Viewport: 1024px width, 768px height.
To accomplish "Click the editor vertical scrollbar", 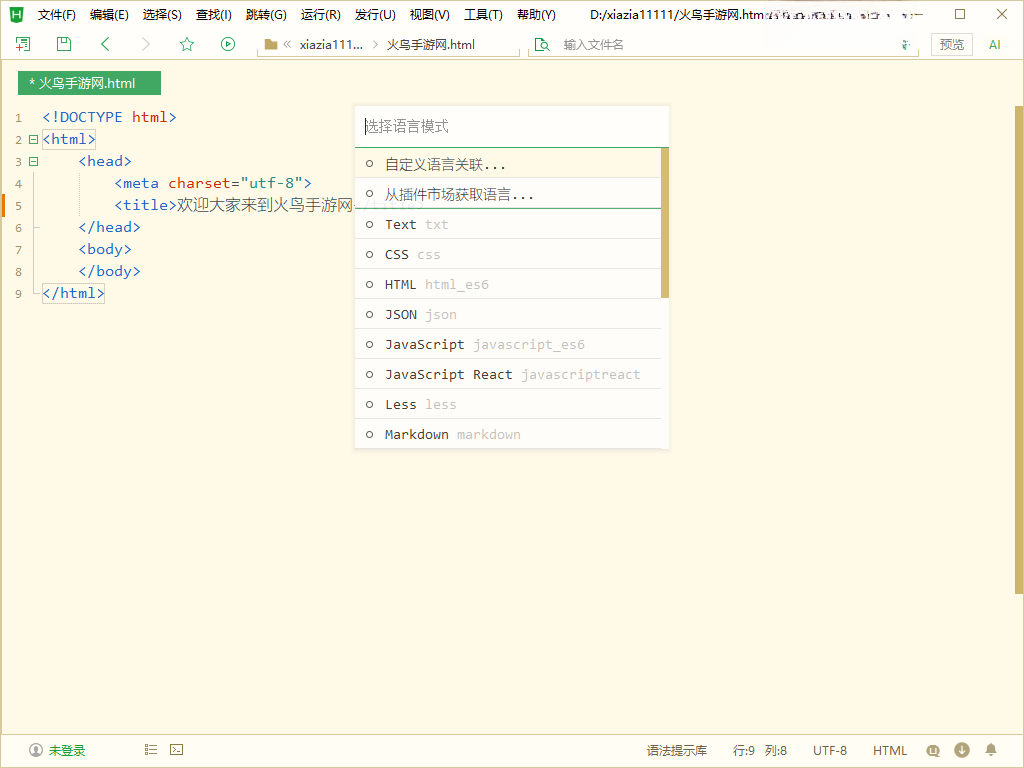I will pos(1019,349).
